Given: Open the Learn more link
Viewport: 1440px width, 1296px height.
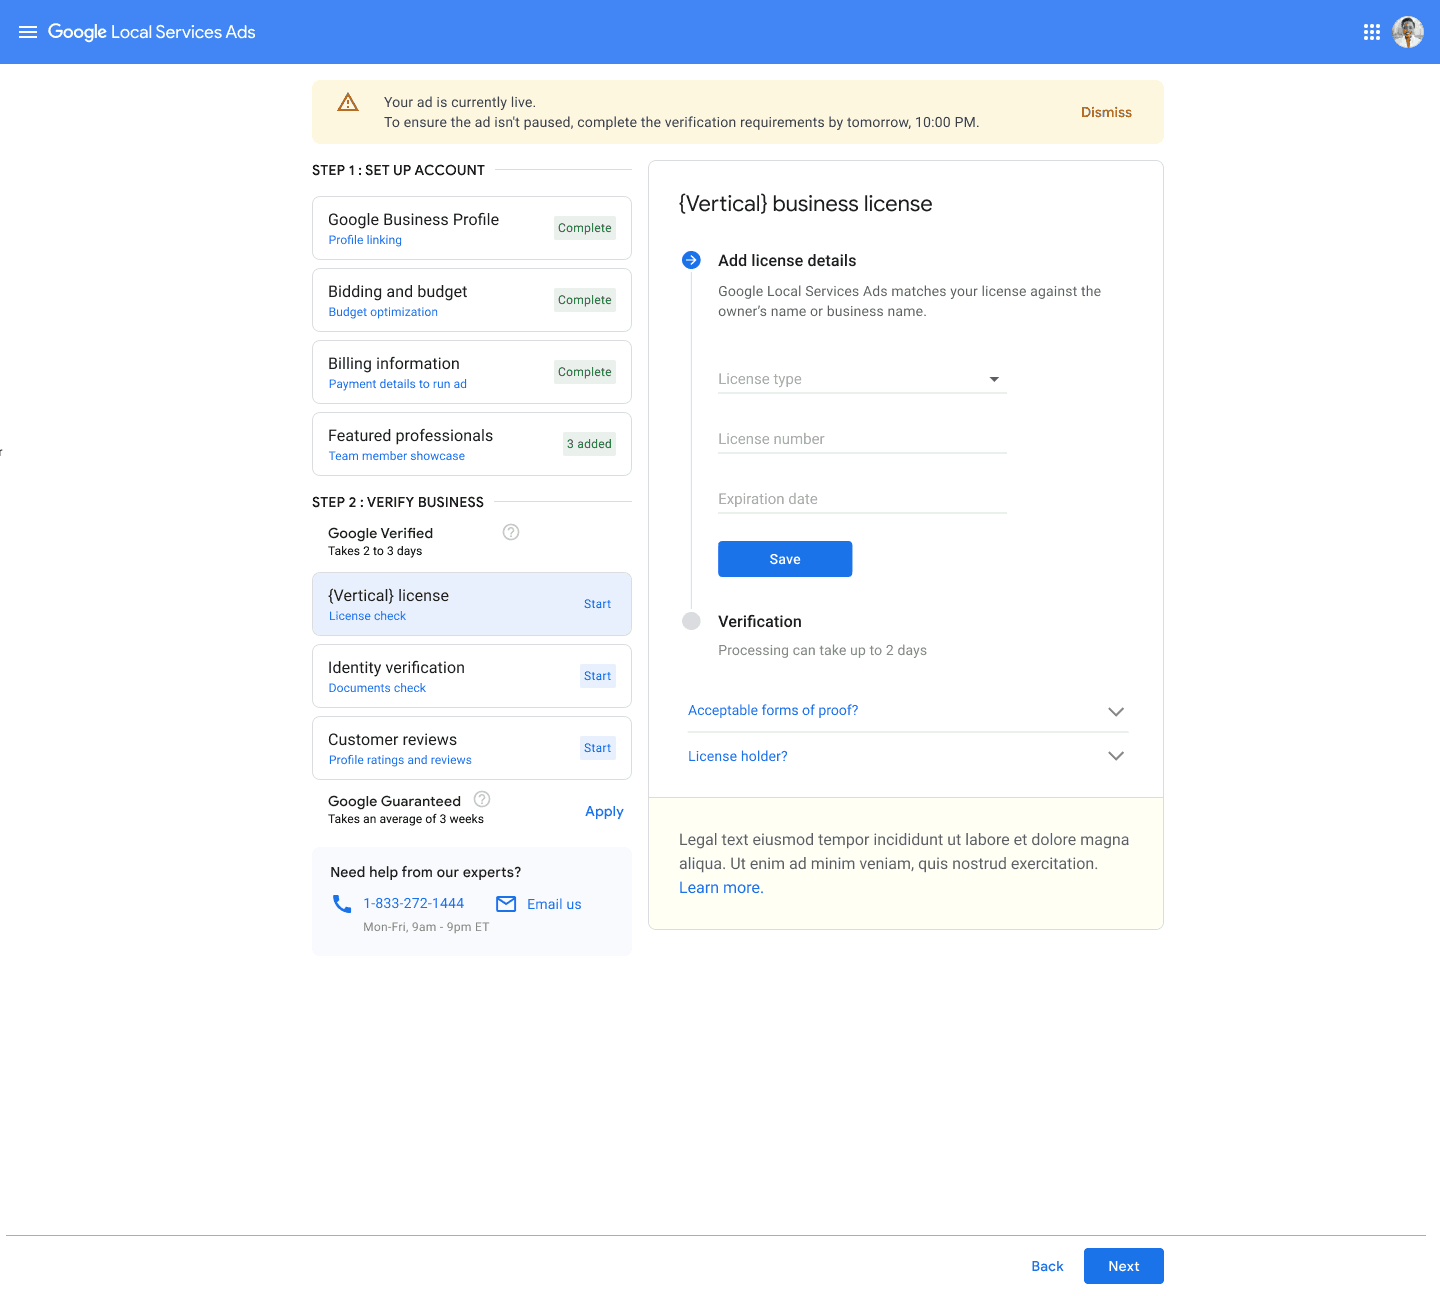Looking at the screenshot, I should click(x=721, y=888).
